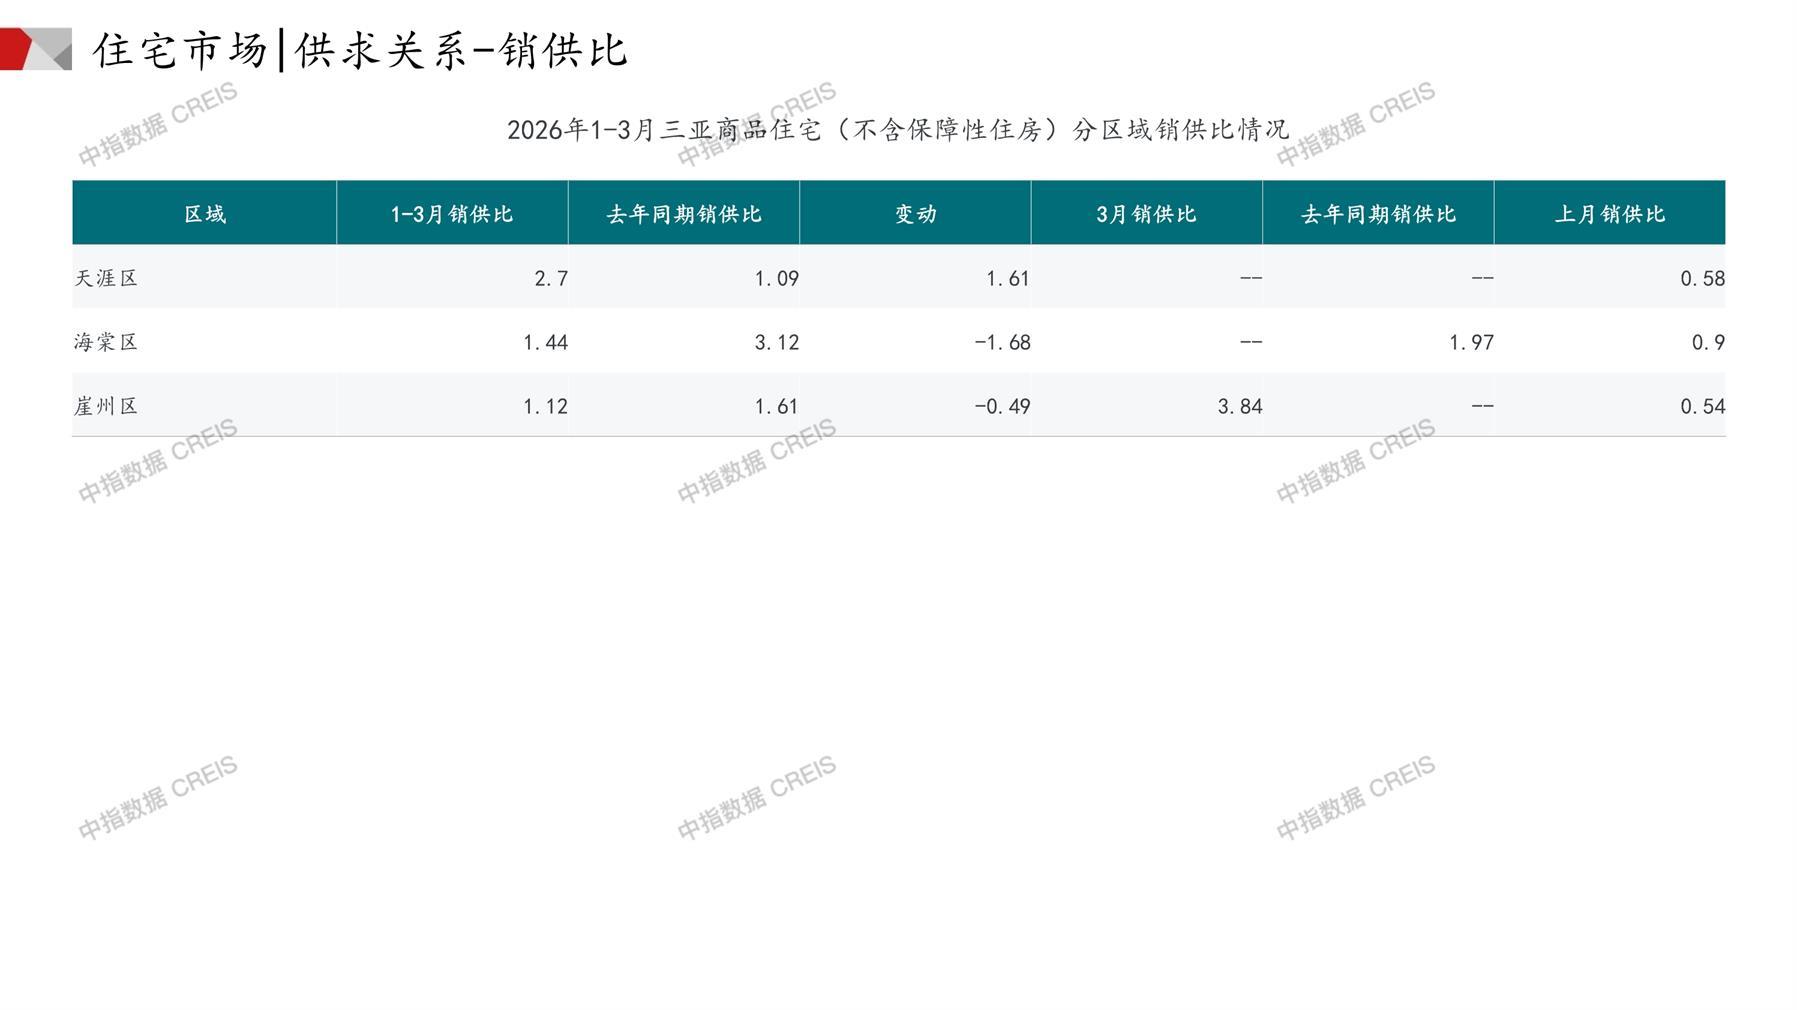This screenshot has width=1797, height=1010.
Task: Select the 海棠区 row label
Action: 106,342
